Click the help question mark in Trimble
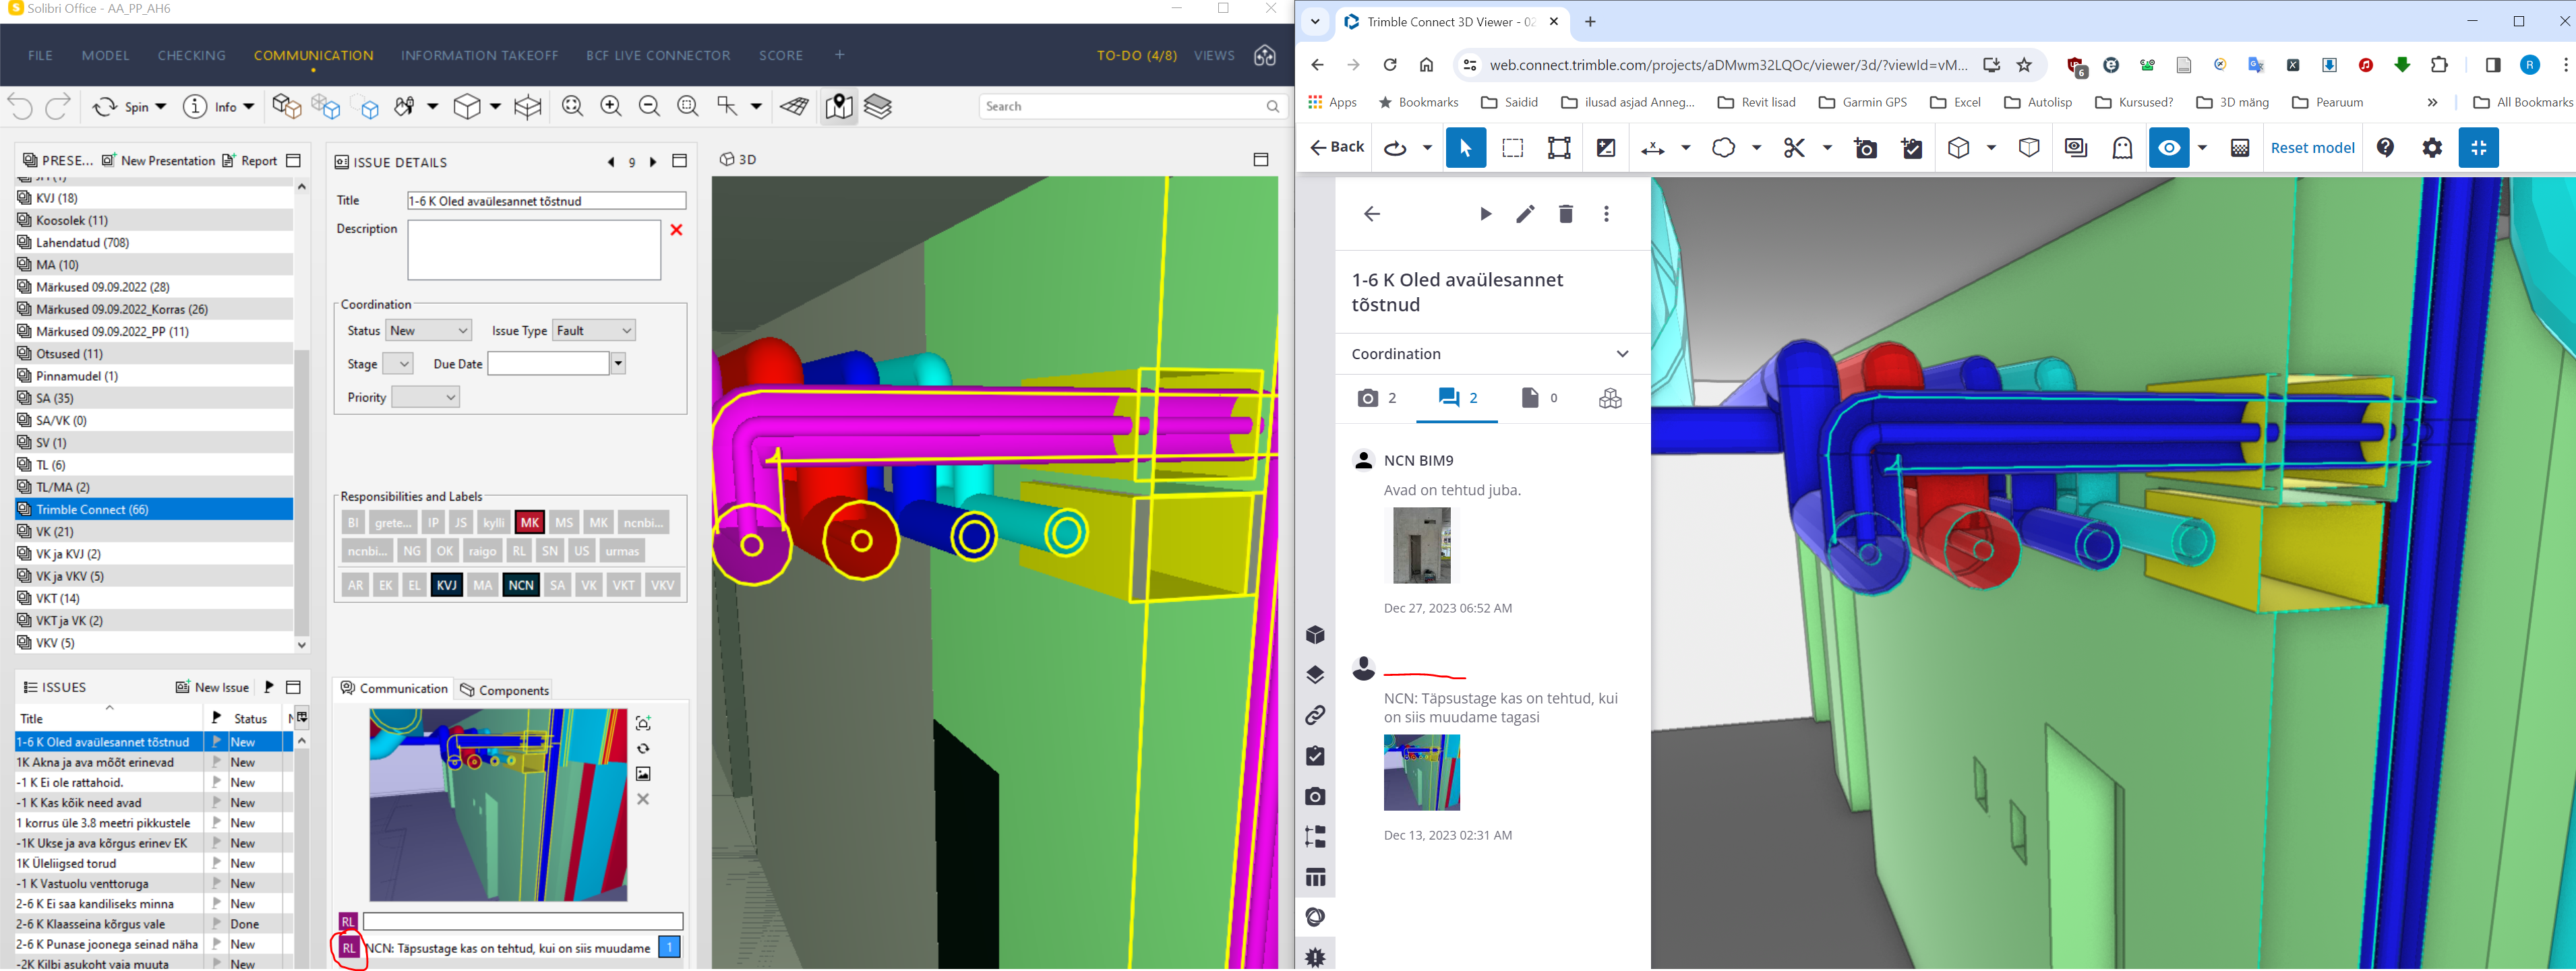Screen dimensions: 2576x971 click(2385, 148)
